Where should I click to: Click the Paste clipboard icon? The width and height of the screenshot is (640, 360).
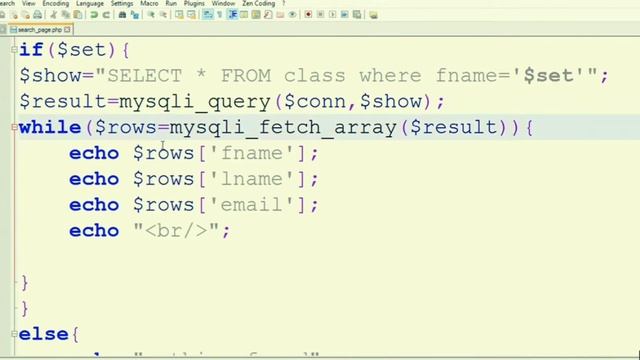pos(77,15)
